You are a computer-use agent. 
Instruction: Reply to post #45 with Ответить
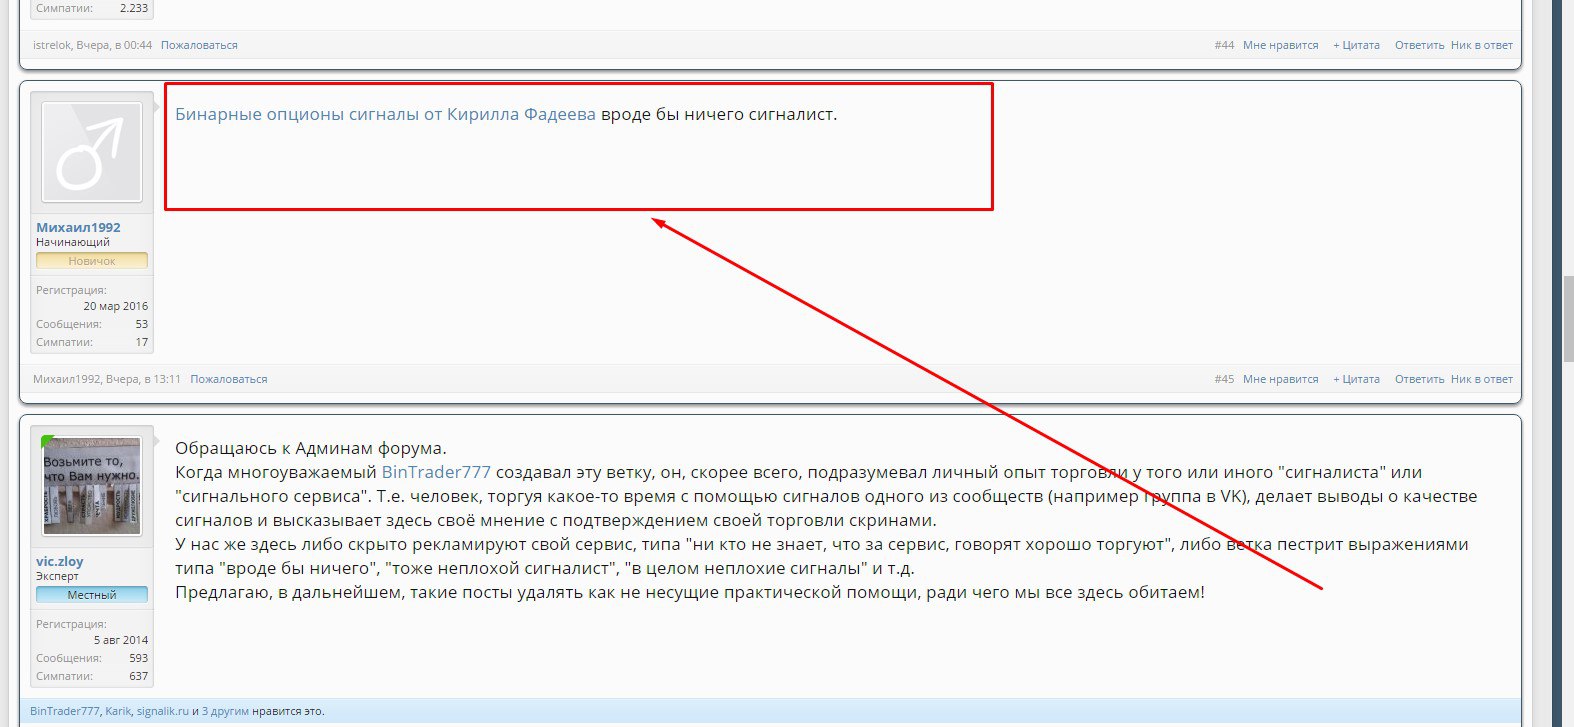point(1419,379)
